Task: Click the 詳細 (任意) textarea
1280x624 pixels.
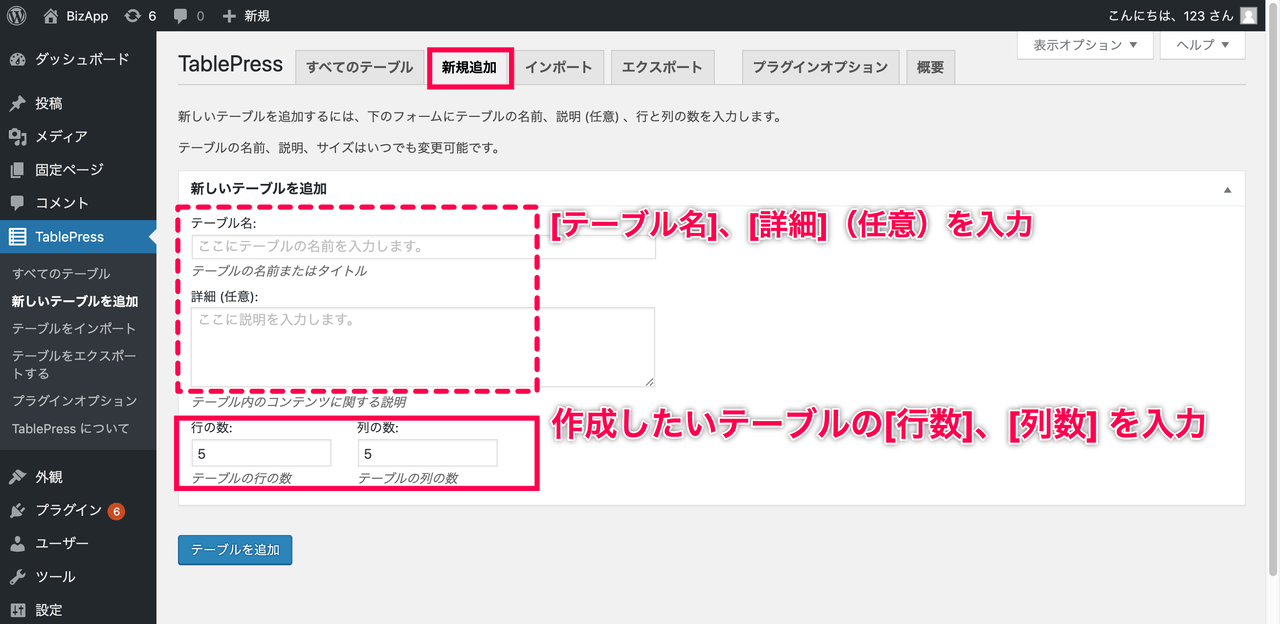Action: [x=423, y=347]
